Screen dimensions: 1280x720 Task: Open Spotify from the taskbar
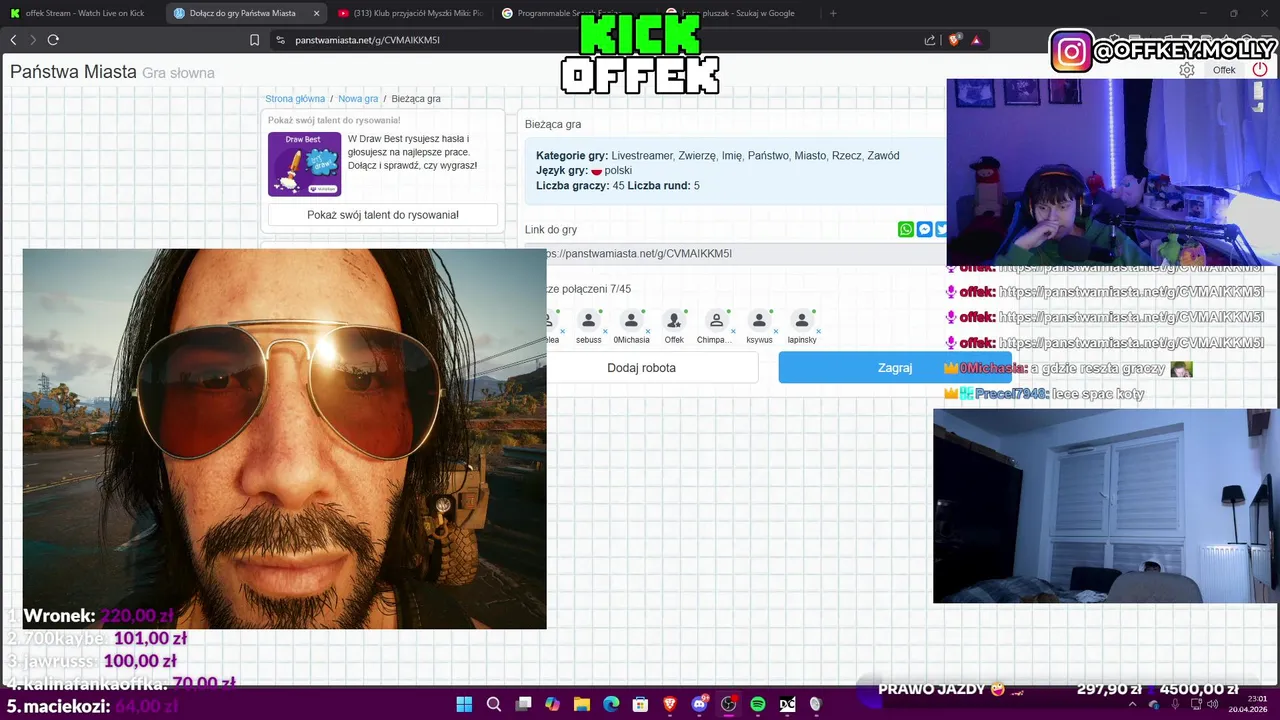pos(758,704)
